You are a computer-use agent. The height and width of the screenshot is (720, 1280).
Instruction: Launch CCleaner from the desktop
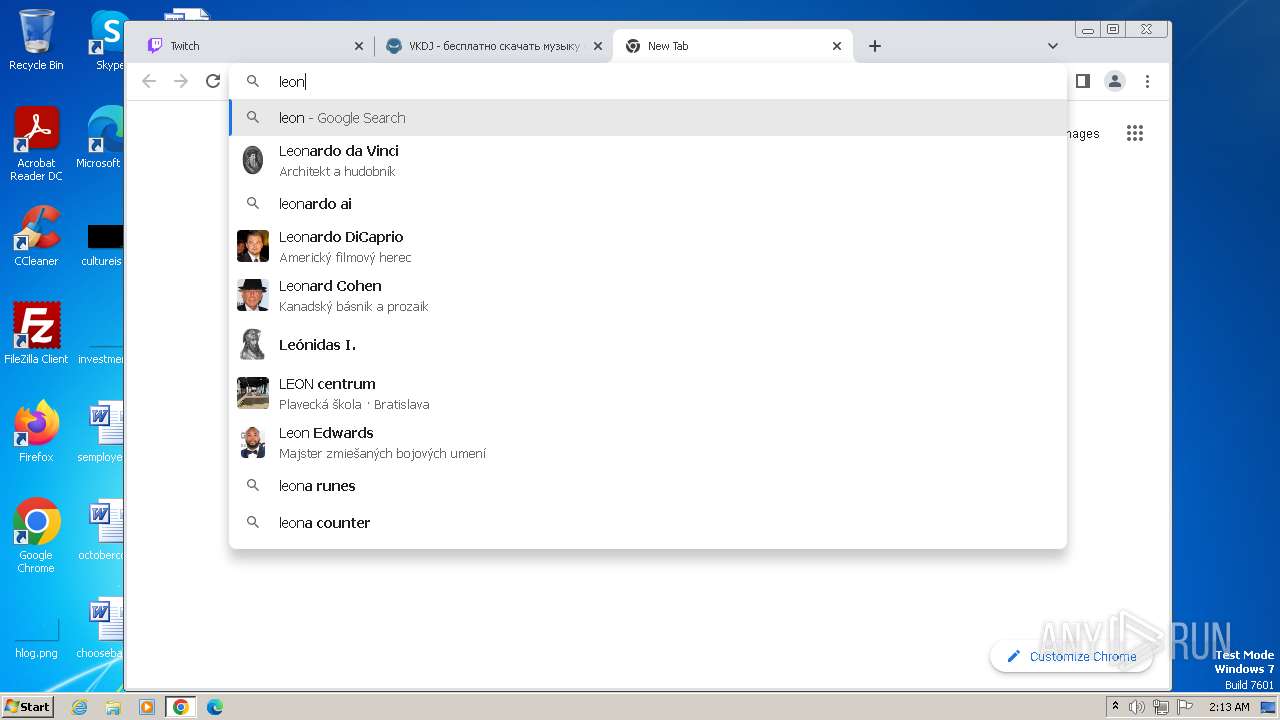point(36,236)
